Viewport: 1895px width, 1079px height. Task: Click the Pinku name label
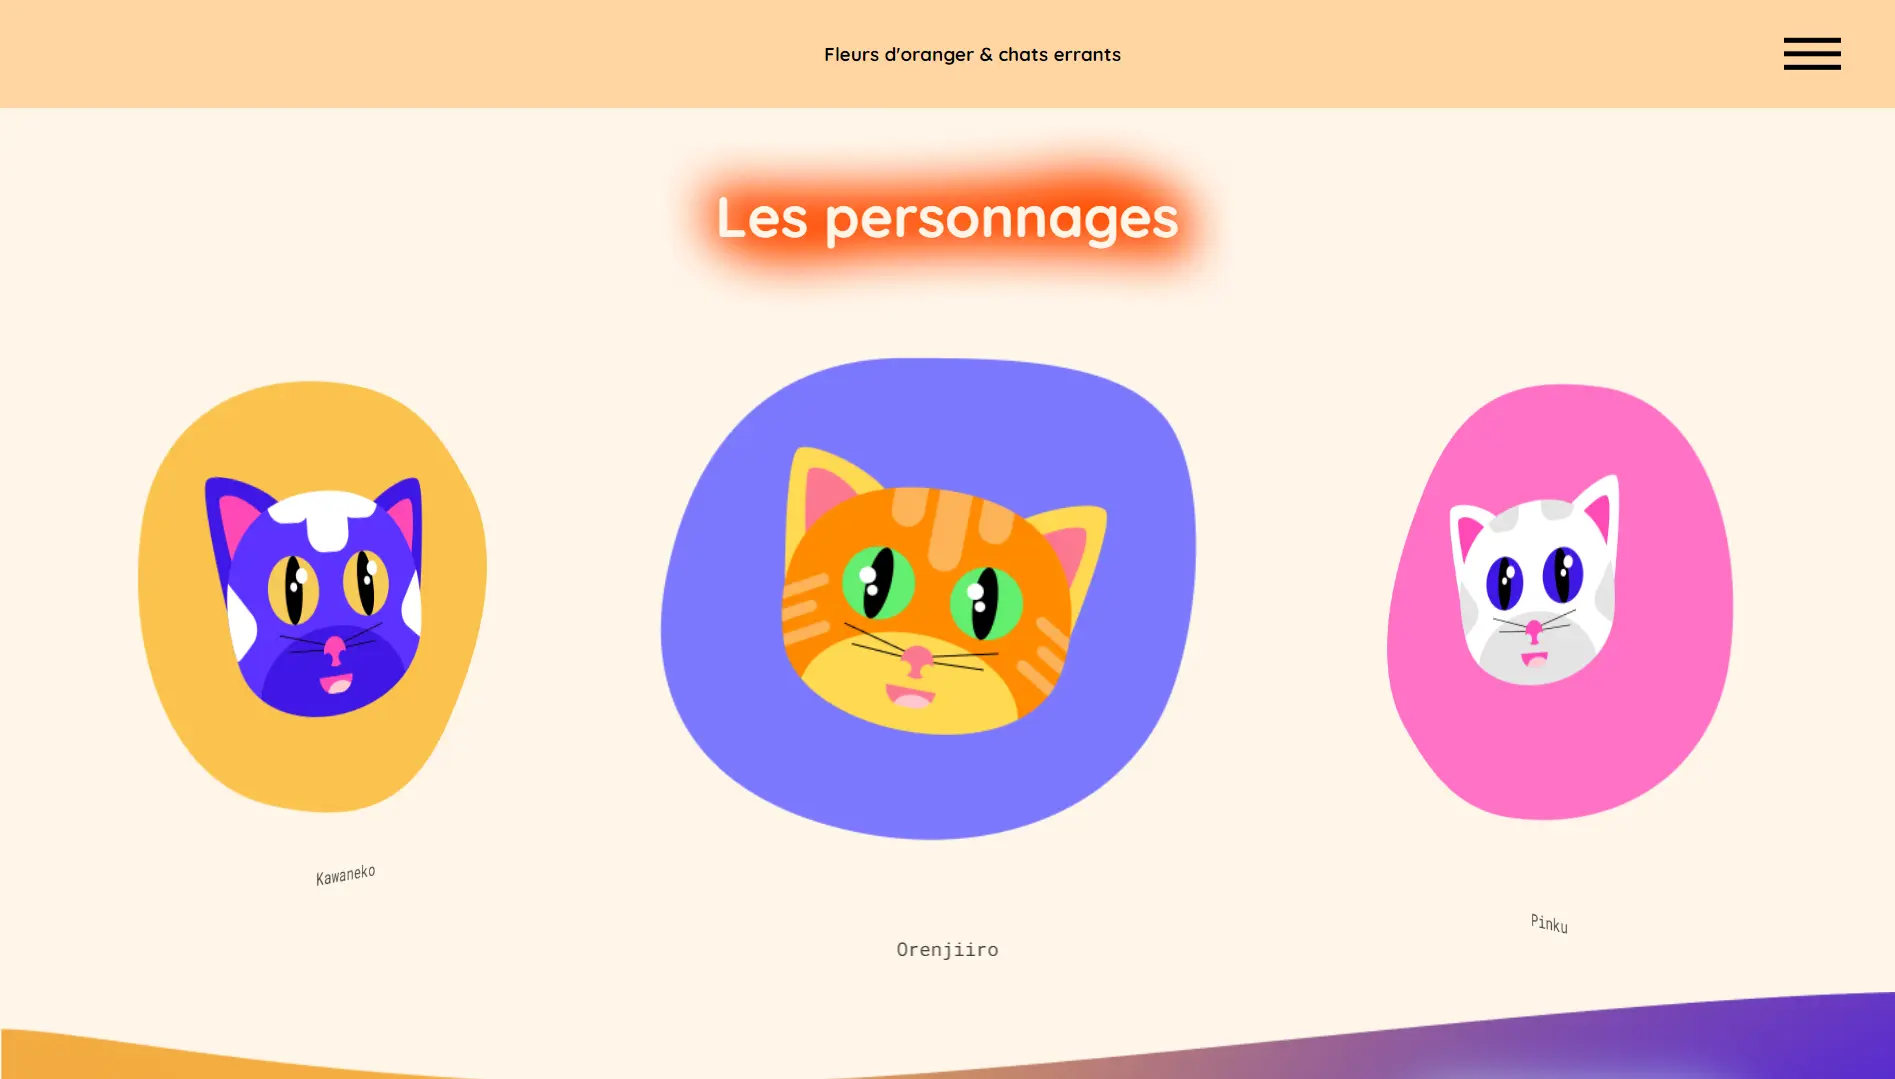click(1549, 923)
